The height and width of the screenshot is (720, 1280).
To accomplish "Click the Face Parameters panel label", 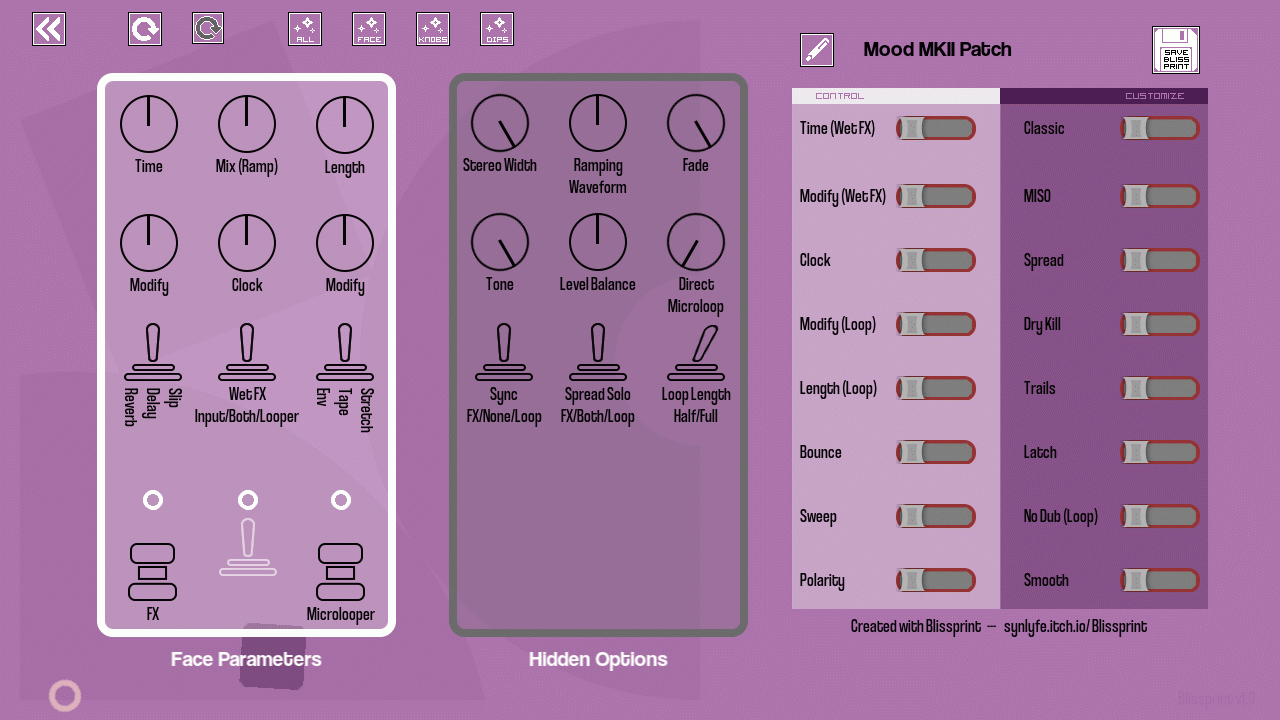I will pyautogui.click(x=246, y=659).
